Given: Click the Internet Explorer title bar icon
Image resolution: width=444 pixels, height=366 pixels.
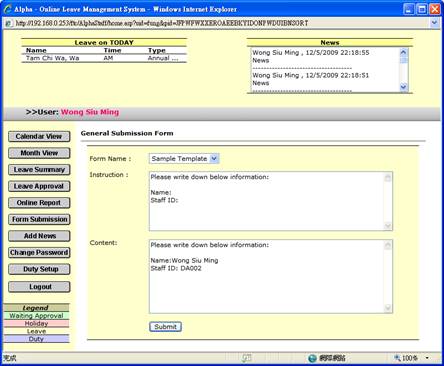Looking at the screenshot, I should click(7, 9).
